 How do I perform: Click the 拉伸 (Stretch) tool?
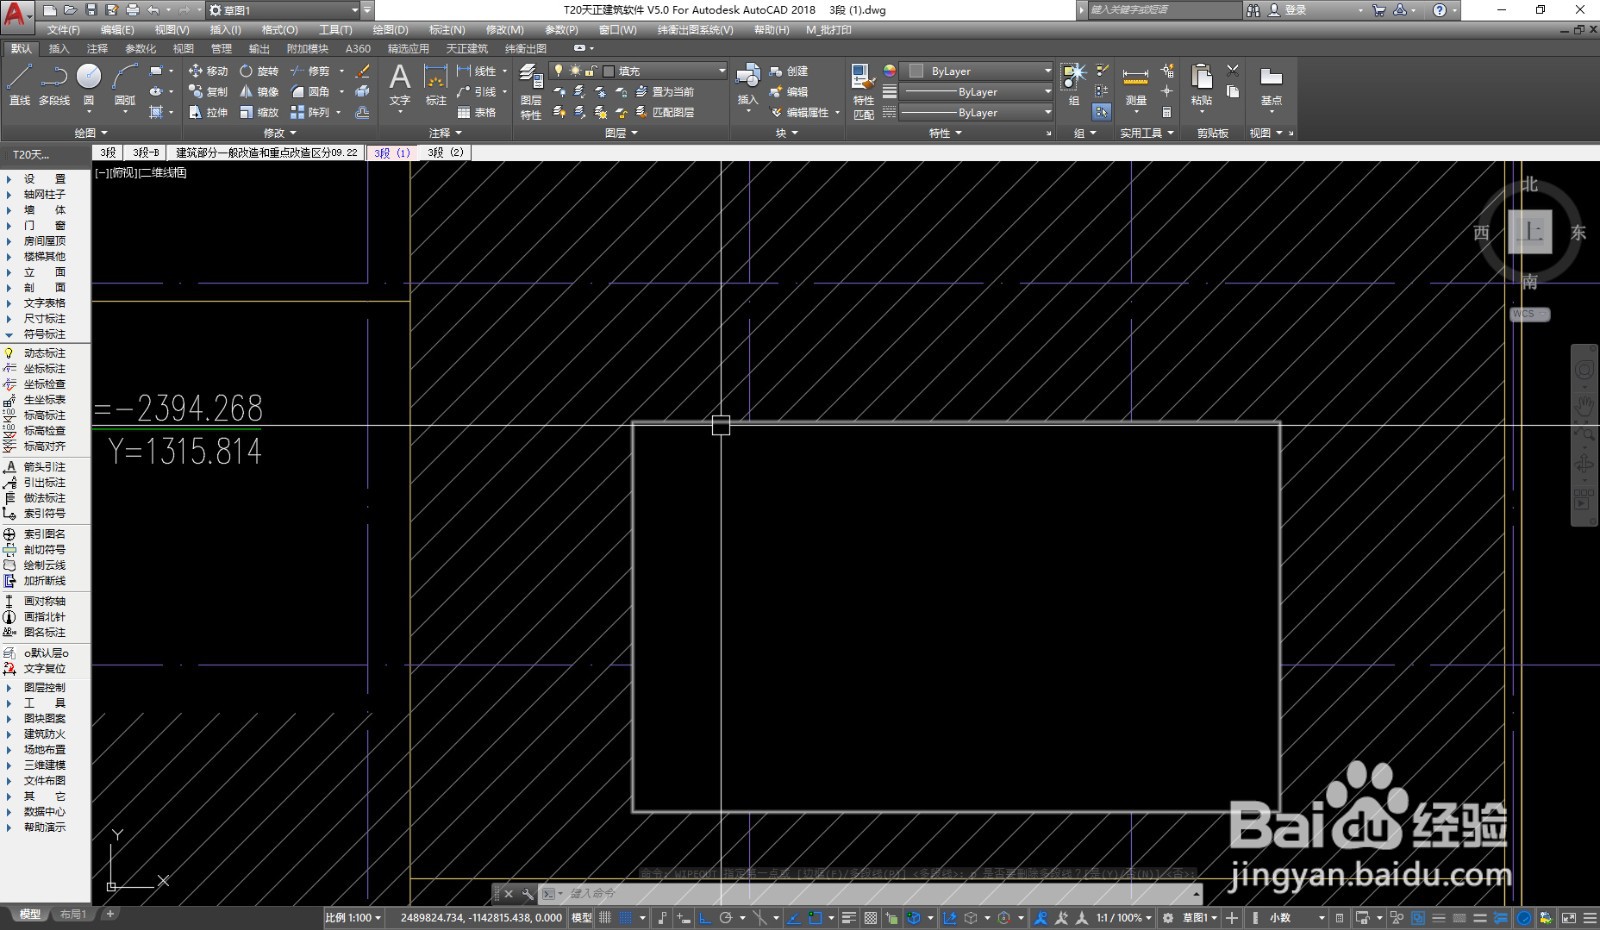(208, 113)
